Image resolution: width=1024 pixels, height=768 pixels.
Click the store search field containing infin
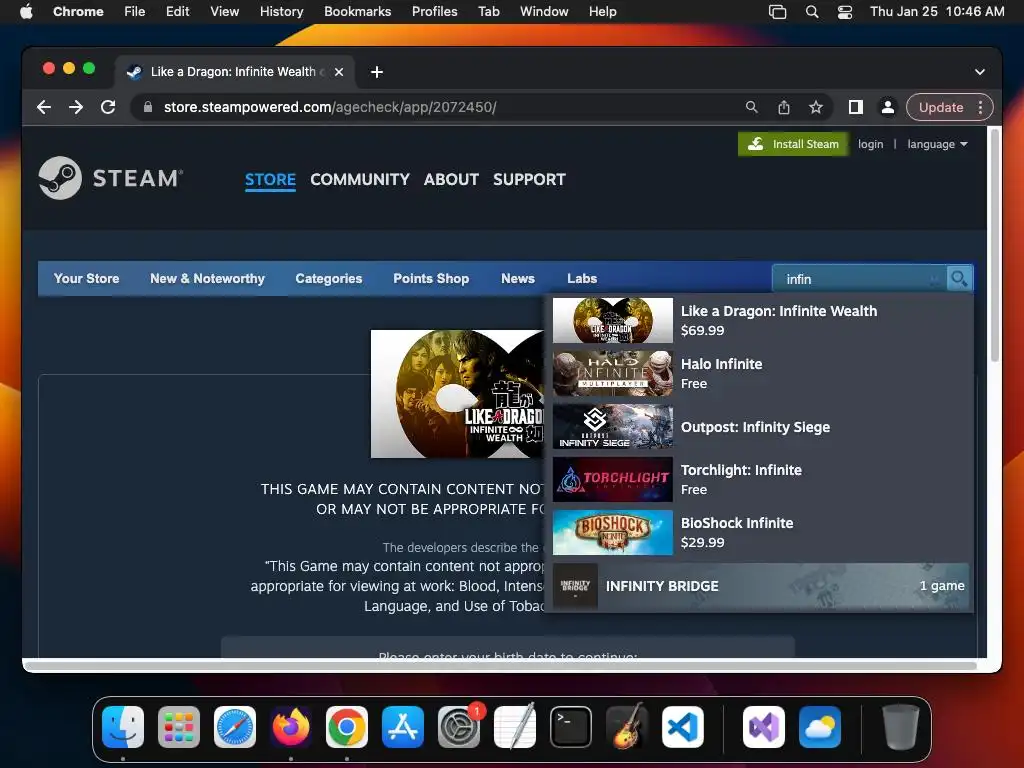tap(858, 279)
